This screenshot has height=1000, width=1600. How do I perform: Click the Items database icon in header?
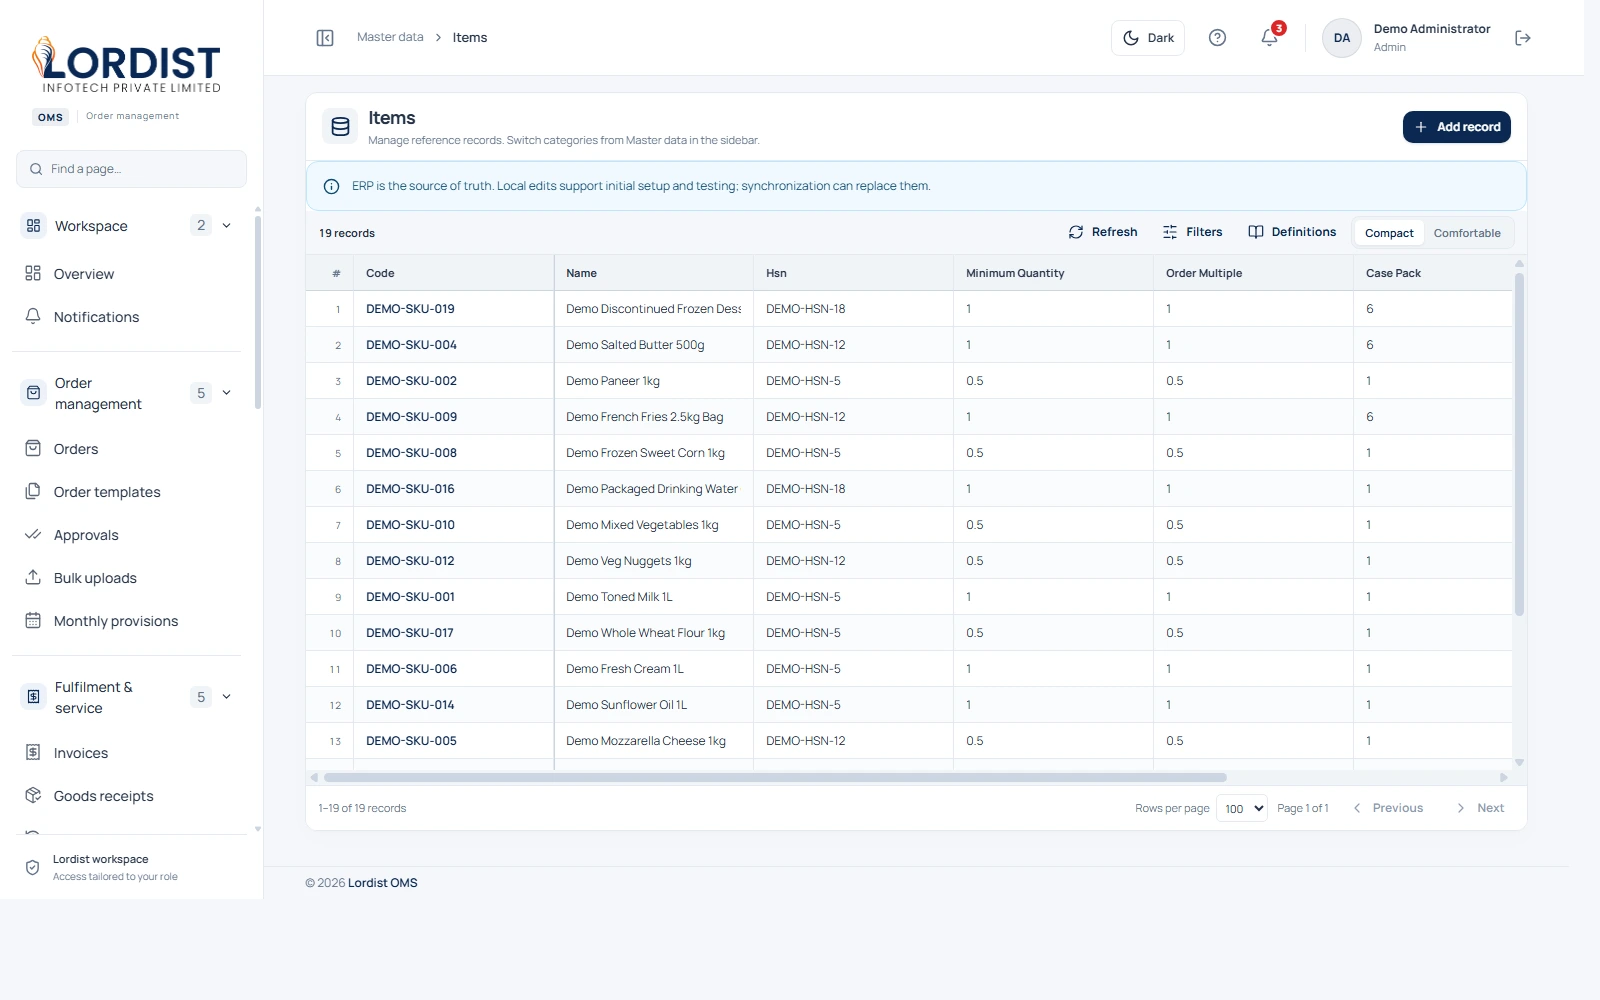[x=340, y=127]
